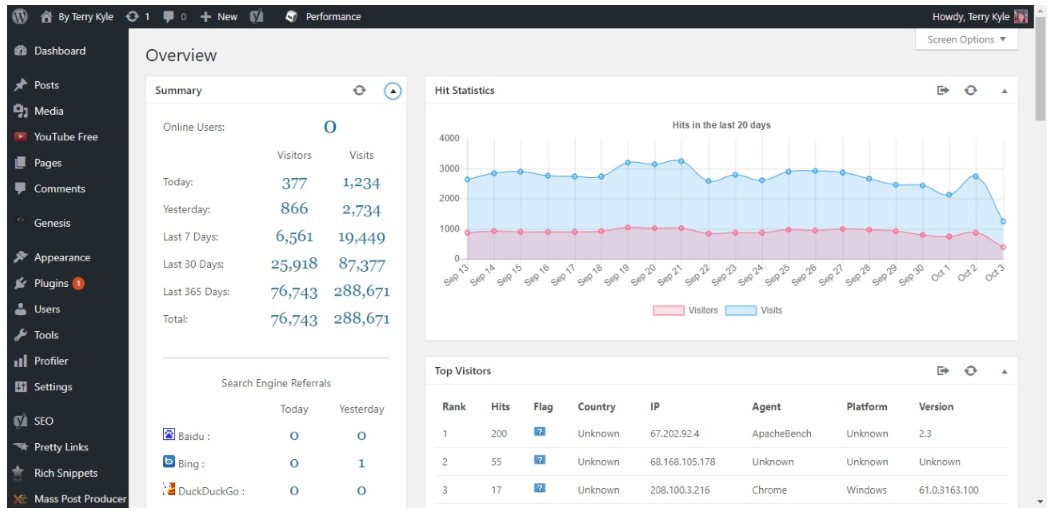Refresh the Top Visitors widget
The height and width of the screenshot is (511, 1052).
[x=970, y=371]
